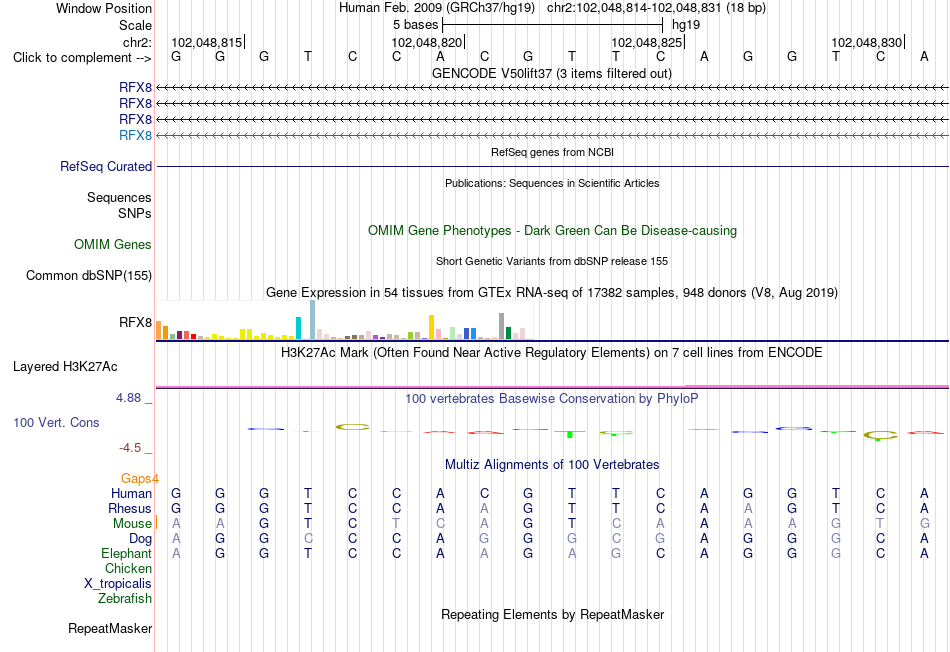This screenshot has height=652, width=950.
Task: Click the tall gray bar near the chart's right end
Action: point(502,326)
